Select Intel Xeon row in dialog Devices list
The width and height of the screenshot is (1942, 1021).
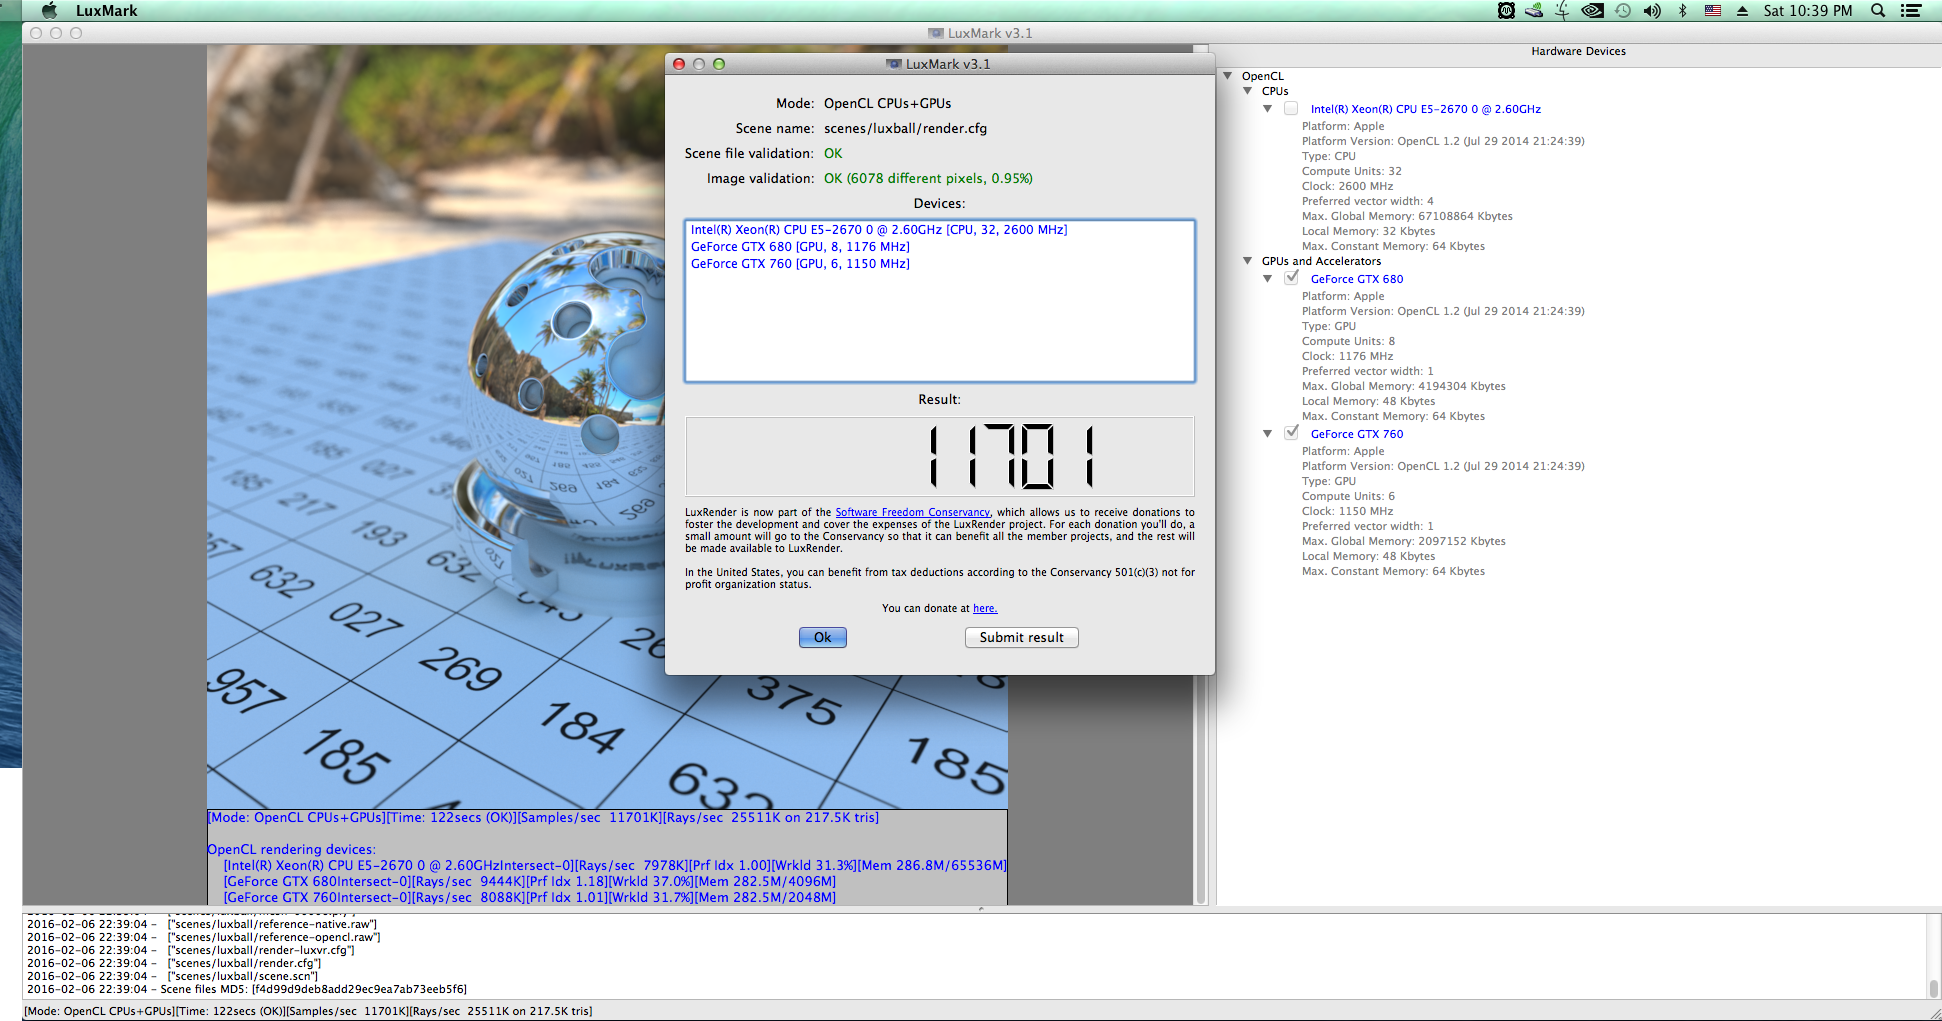pyautogui.click(x=879, y=230)
